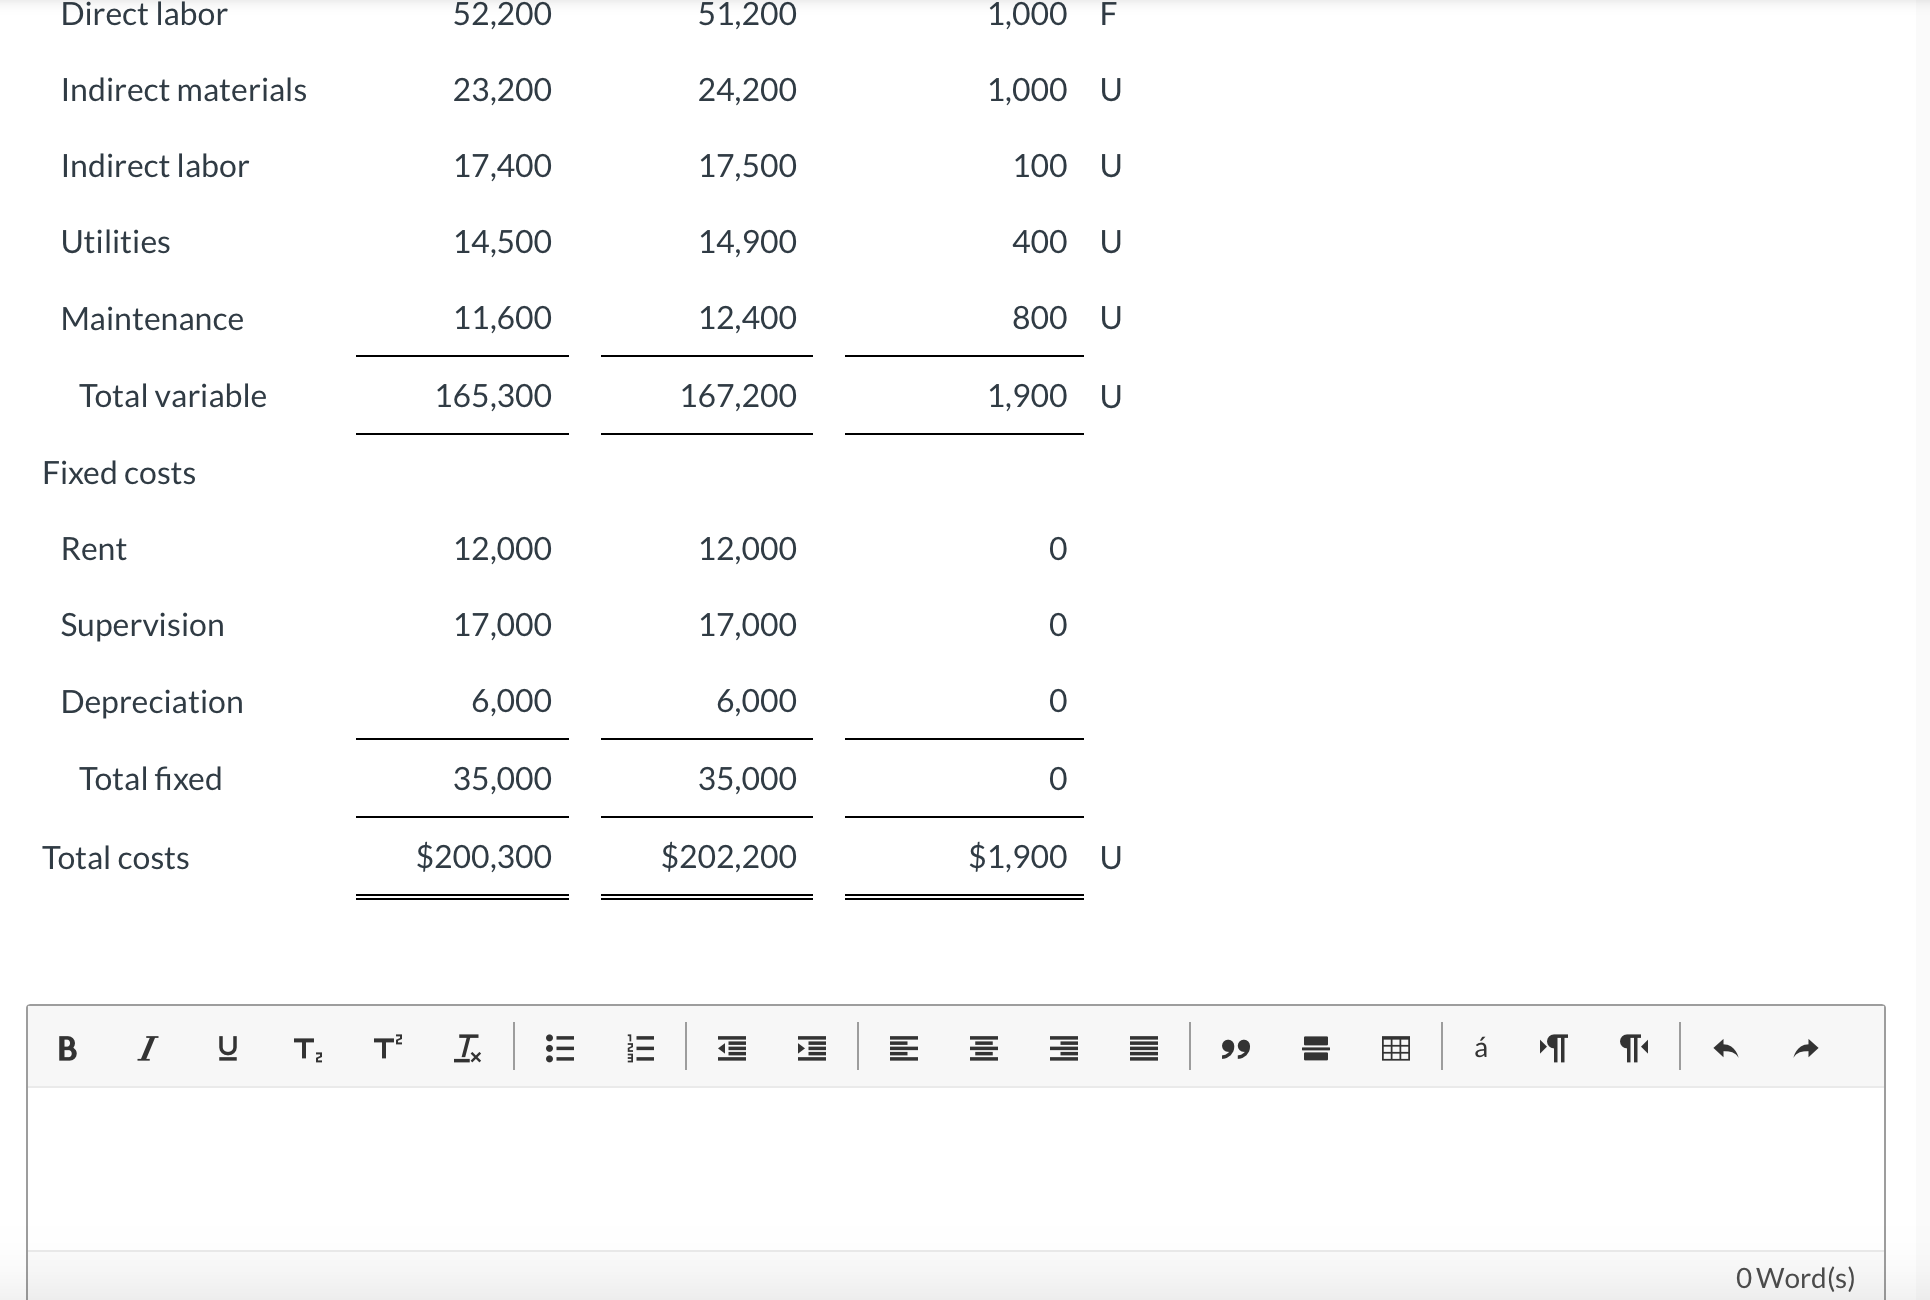Justify the paragraph text
The height and width of the screenshot is (1300, 1930).
pos(1143,1048)
